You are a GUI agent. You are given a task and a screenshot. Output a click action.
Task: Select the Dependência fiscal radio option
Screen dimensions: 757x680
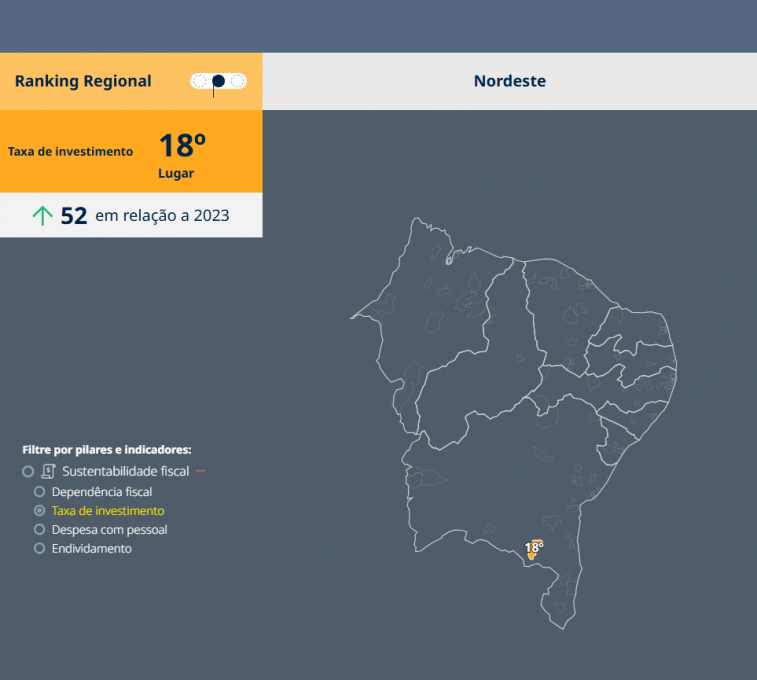pyautogui.click(x=40, y=492)
